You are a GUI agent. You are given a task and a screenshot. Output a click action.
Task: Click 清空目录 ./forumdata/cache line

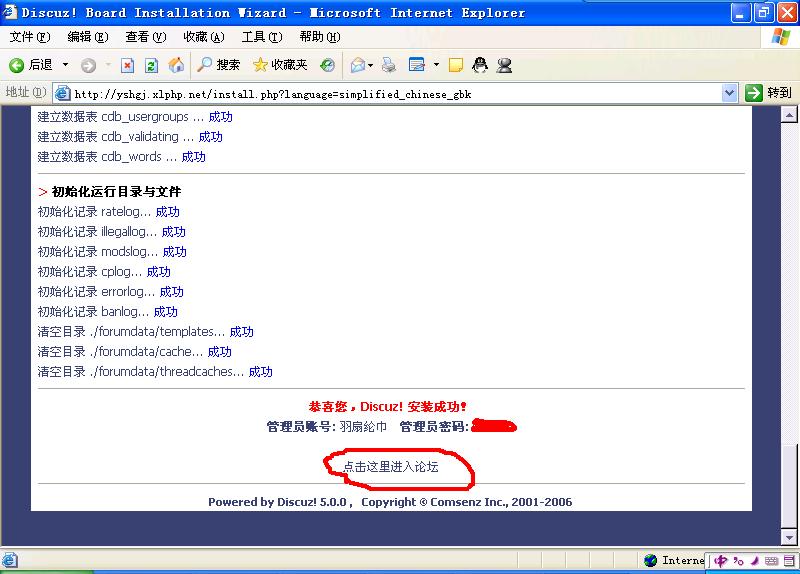click(134, 352)
